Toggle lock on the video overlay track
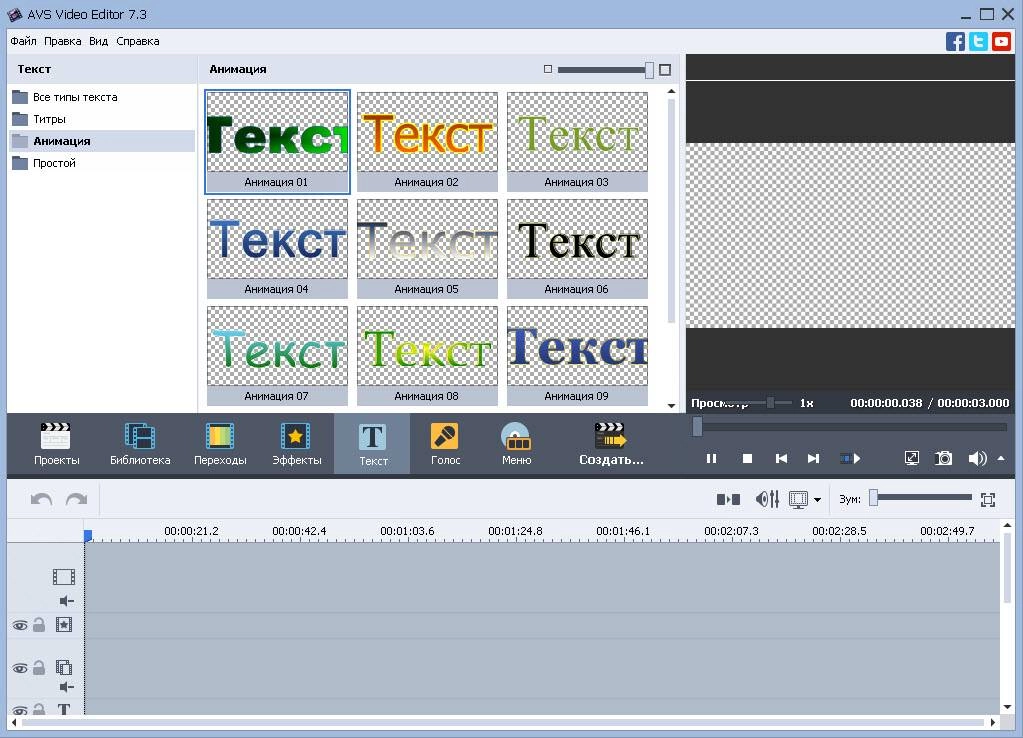This screenshot has width=1023, height=738. click(x=39, y=668)
